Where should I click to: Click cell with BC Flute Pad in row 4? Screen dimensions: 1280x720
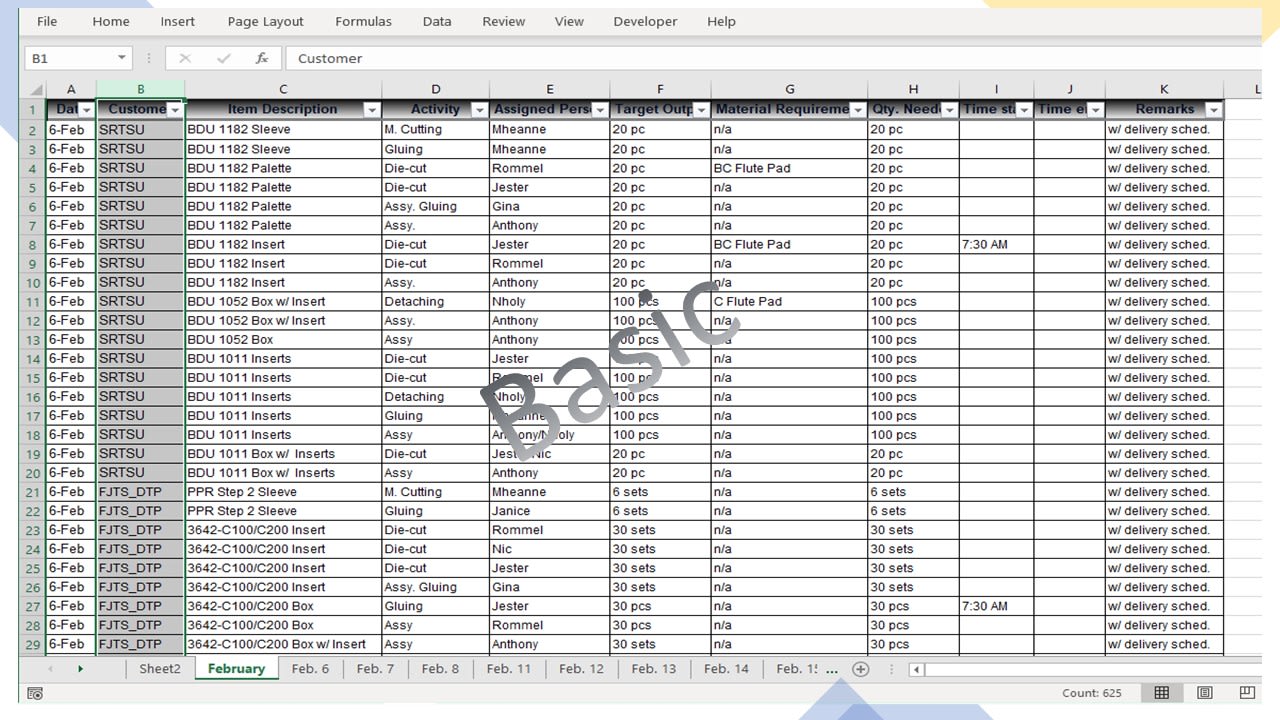click(x=789, y=168)
